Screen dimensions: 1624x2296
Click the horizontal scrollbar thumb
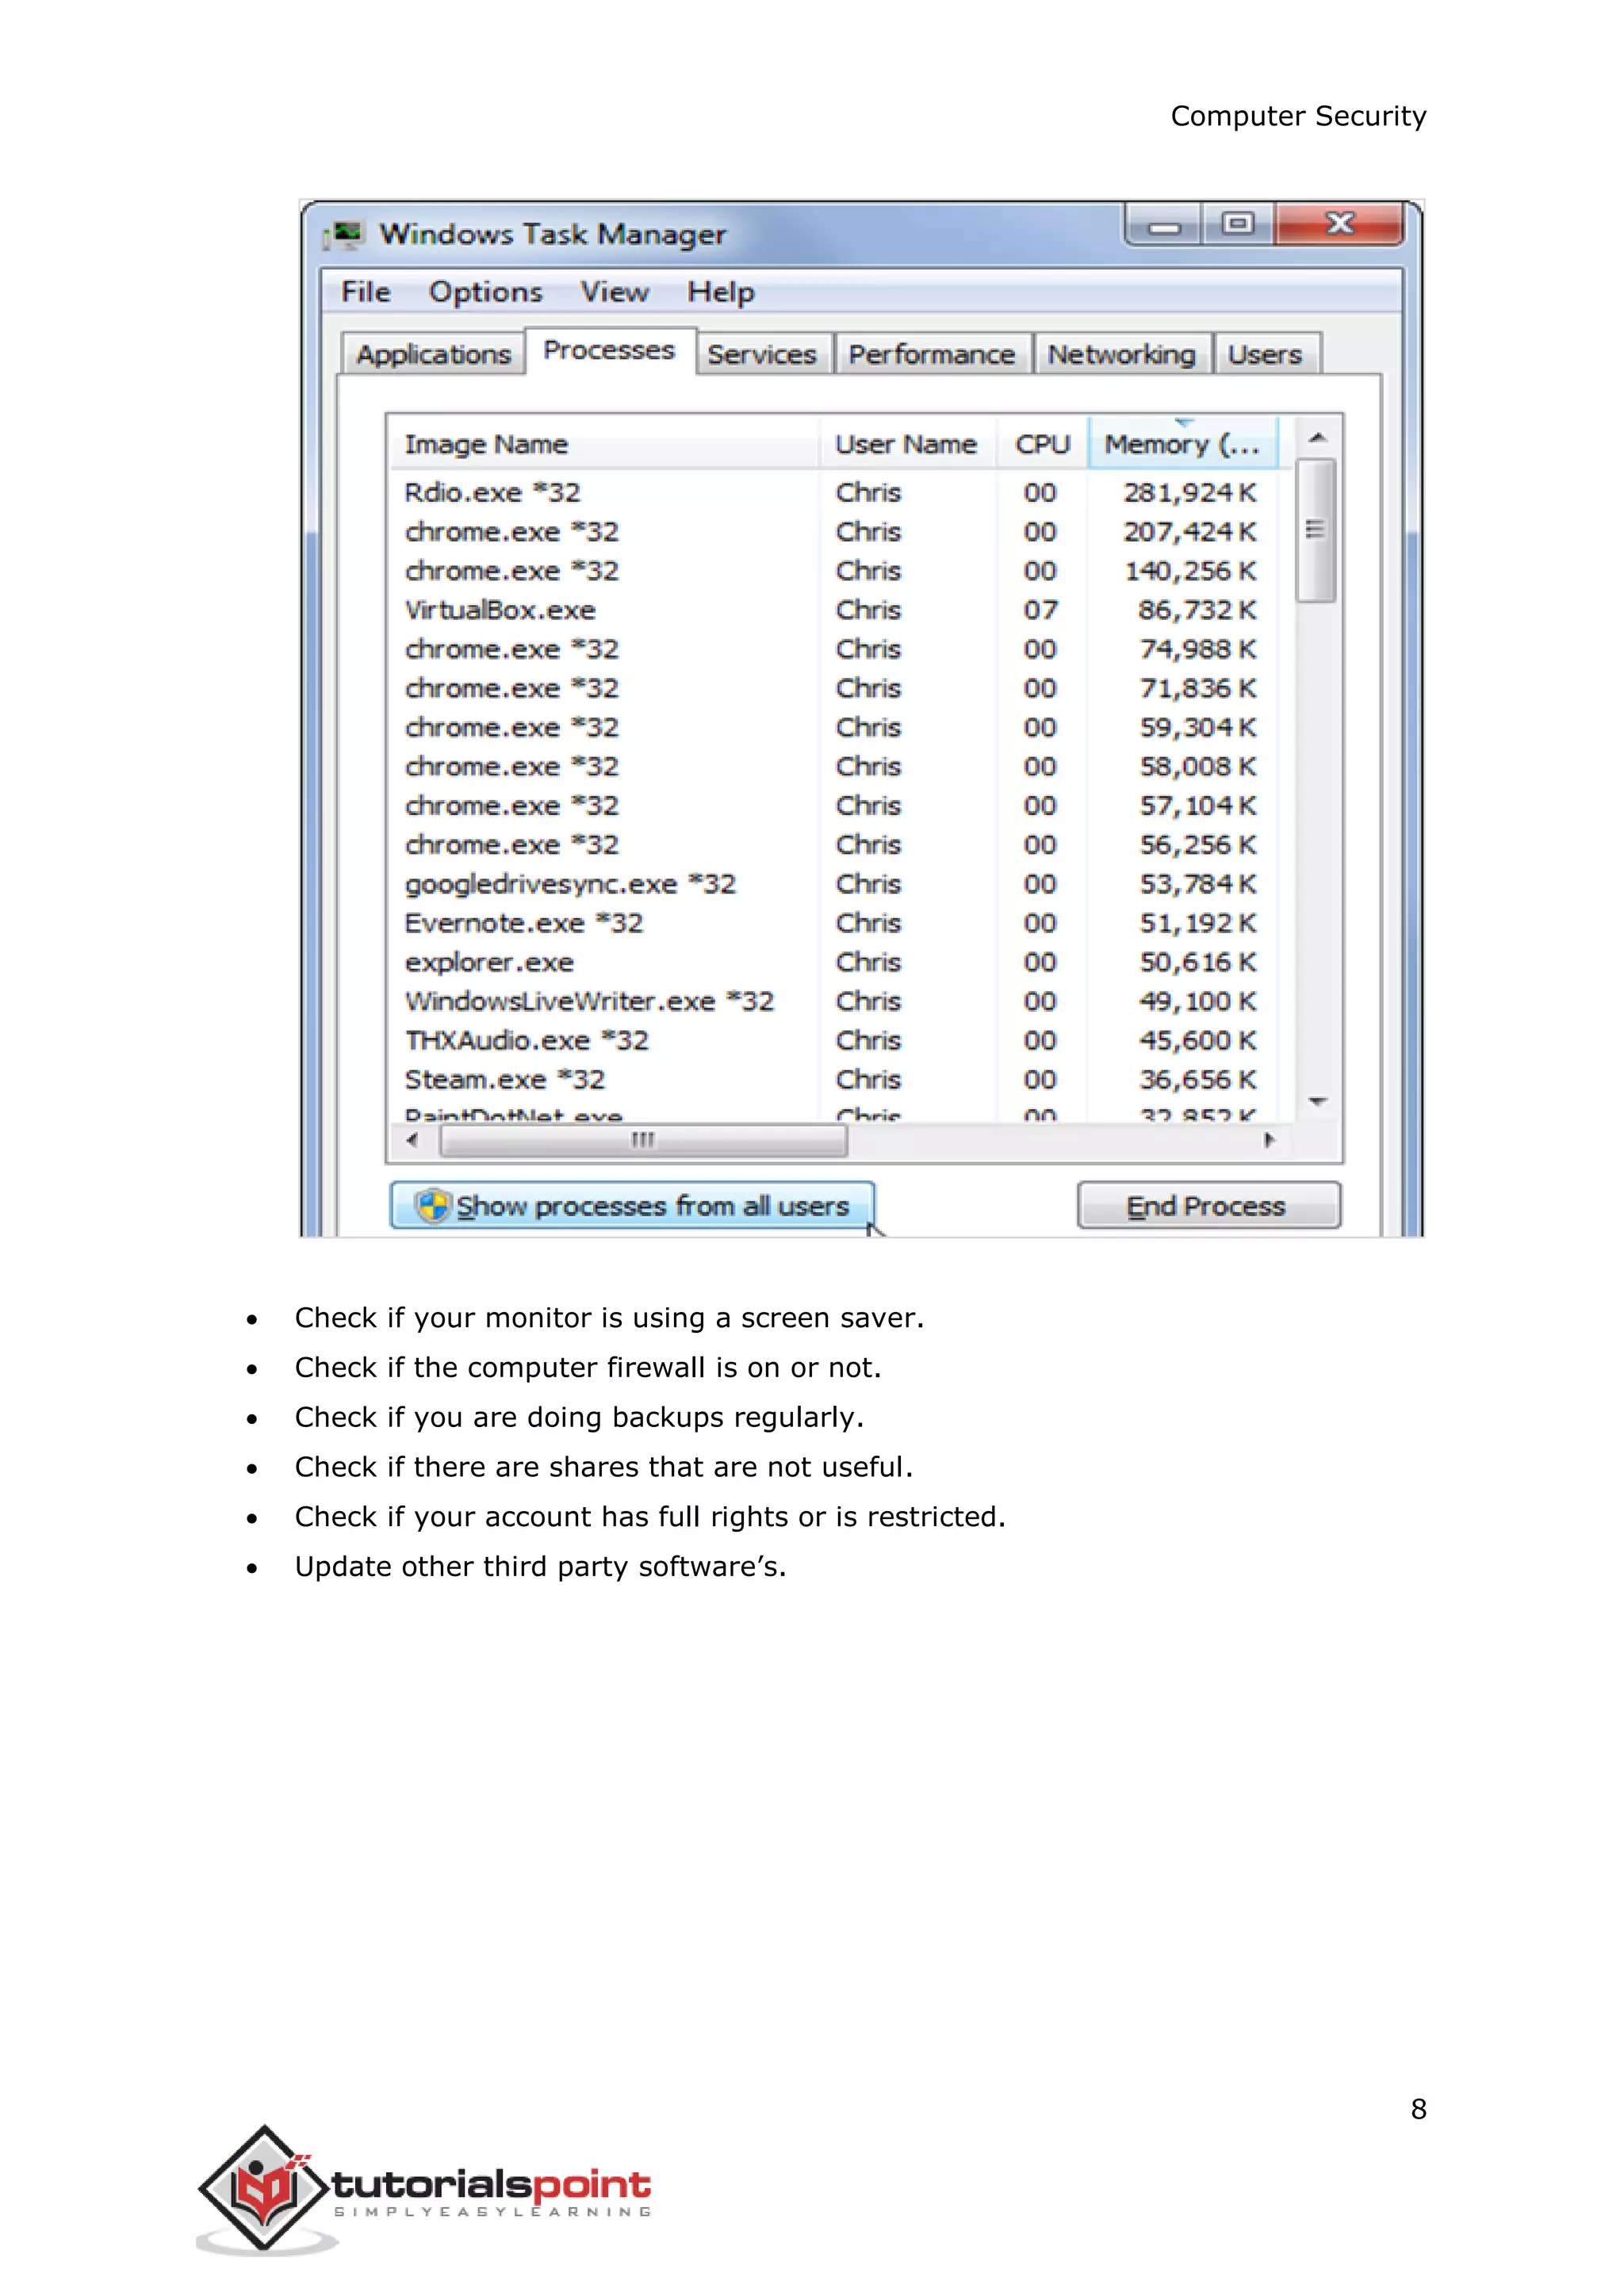pyautogui.click(x=644, y=1140)
